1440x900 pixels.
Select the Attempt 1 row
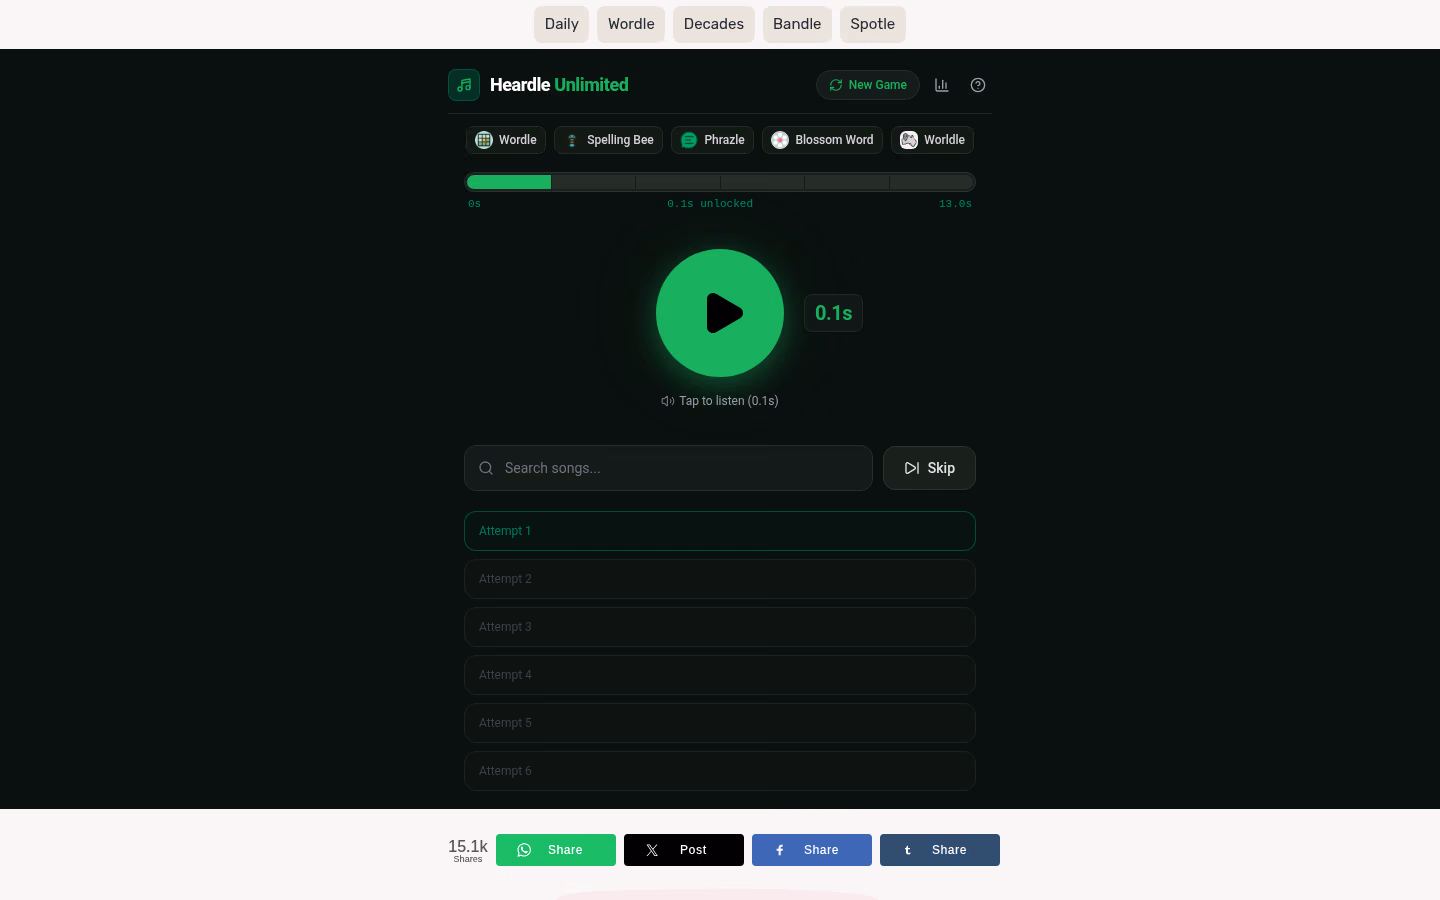coord(720,531)
